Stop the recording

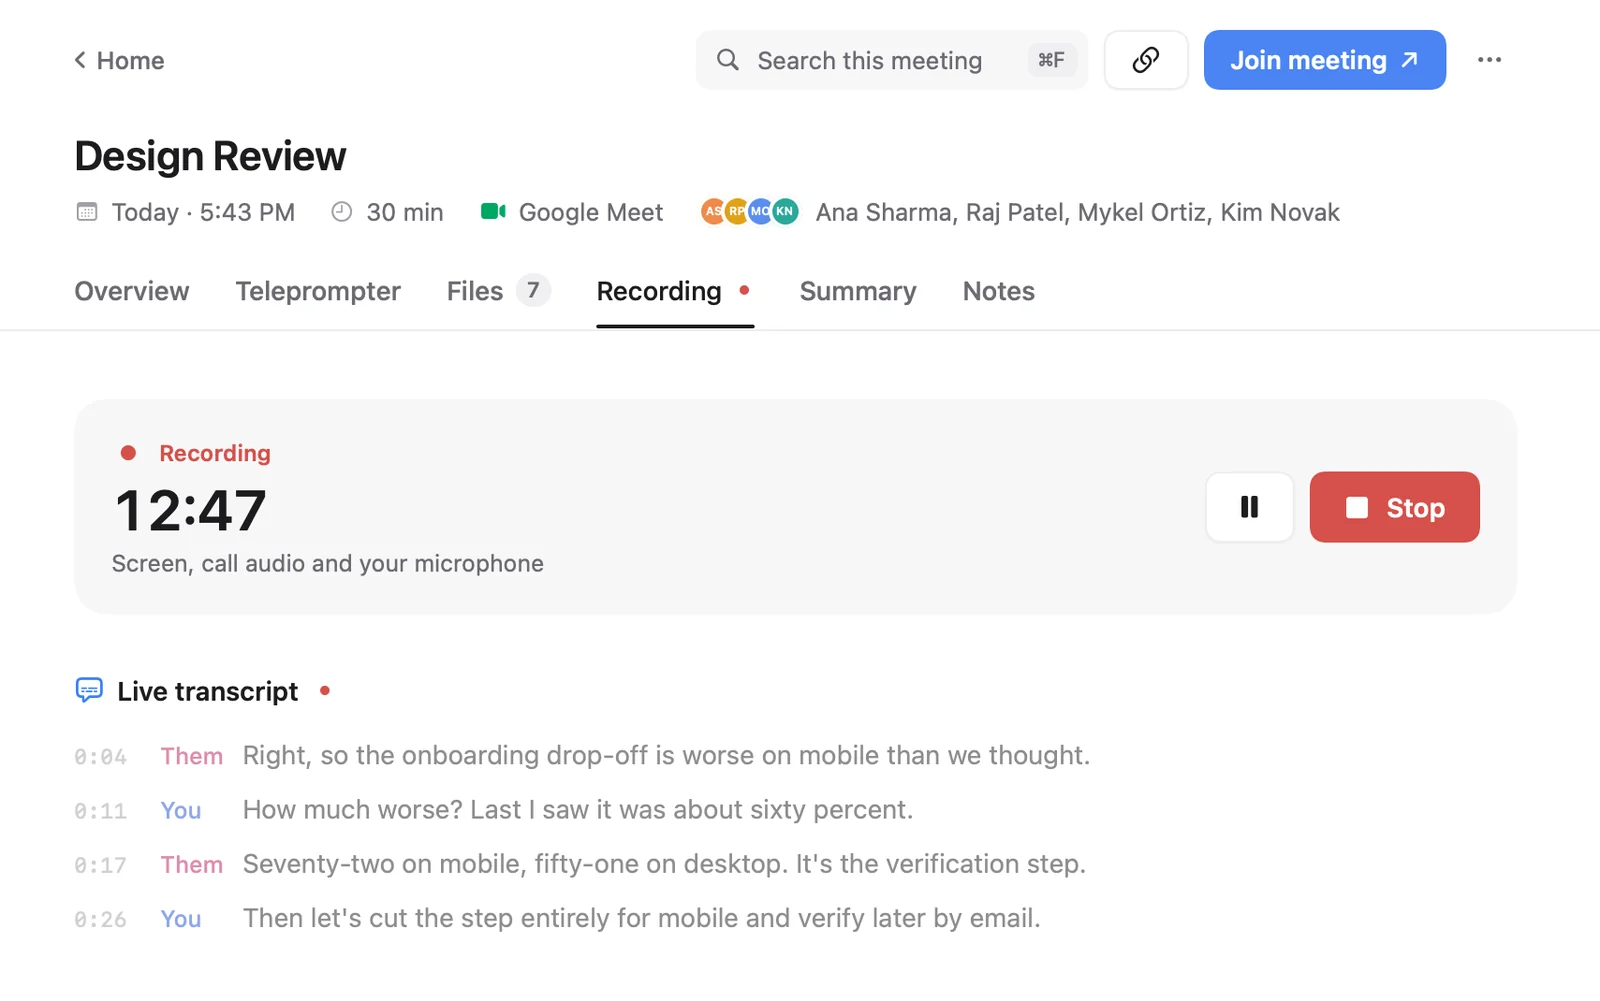tap(1394, 507)
